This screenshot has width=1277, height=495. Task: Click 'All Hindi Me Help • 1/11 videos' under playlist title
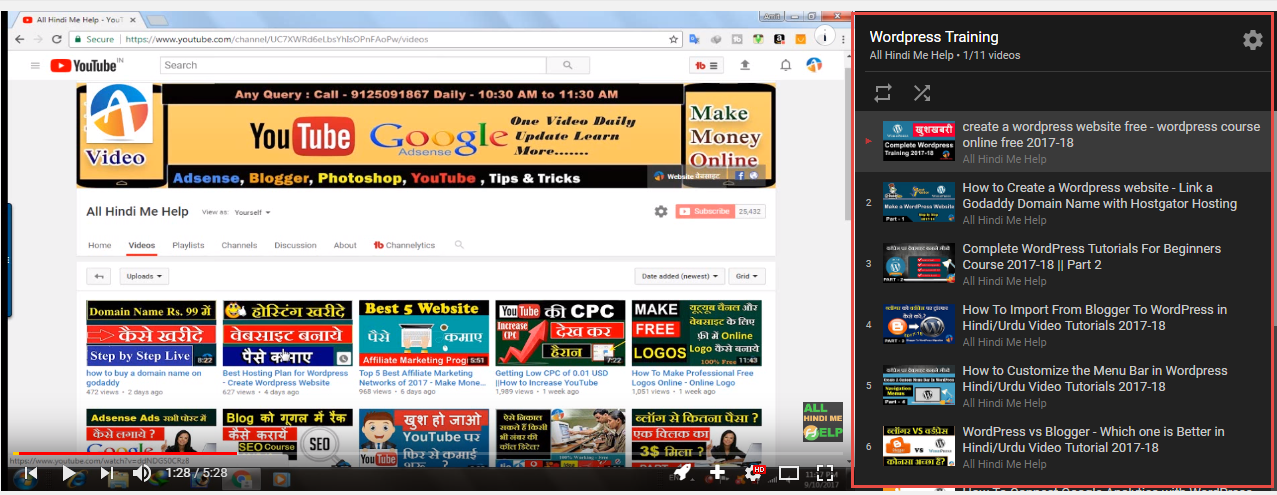[x=945, y=56]
